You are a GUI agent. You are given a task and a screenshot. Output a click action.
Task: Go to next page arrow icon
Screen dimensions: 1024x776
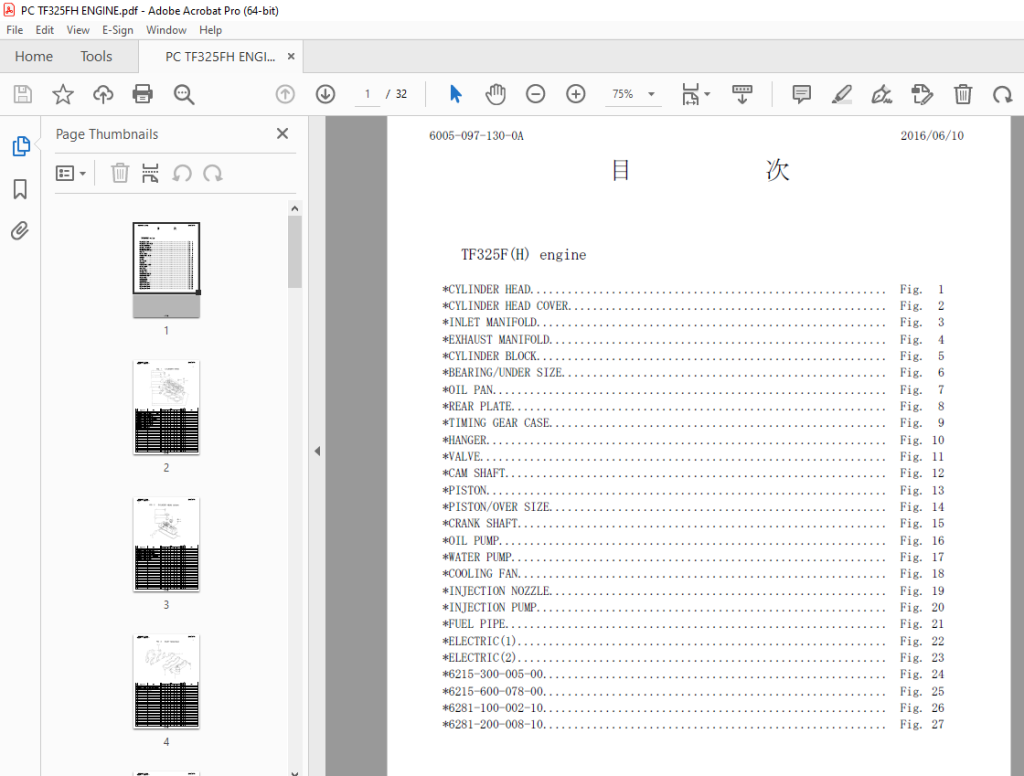pos(325,94)
